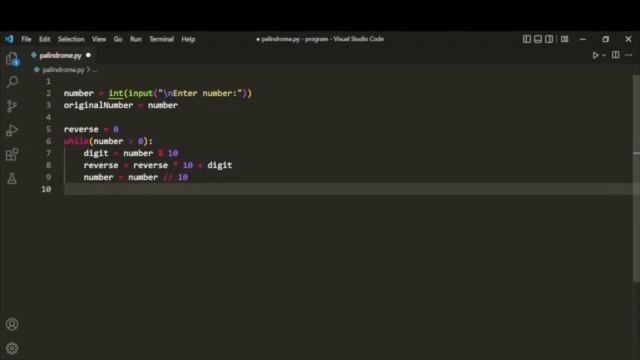Open the Accounts menu icon

point(12,324)
